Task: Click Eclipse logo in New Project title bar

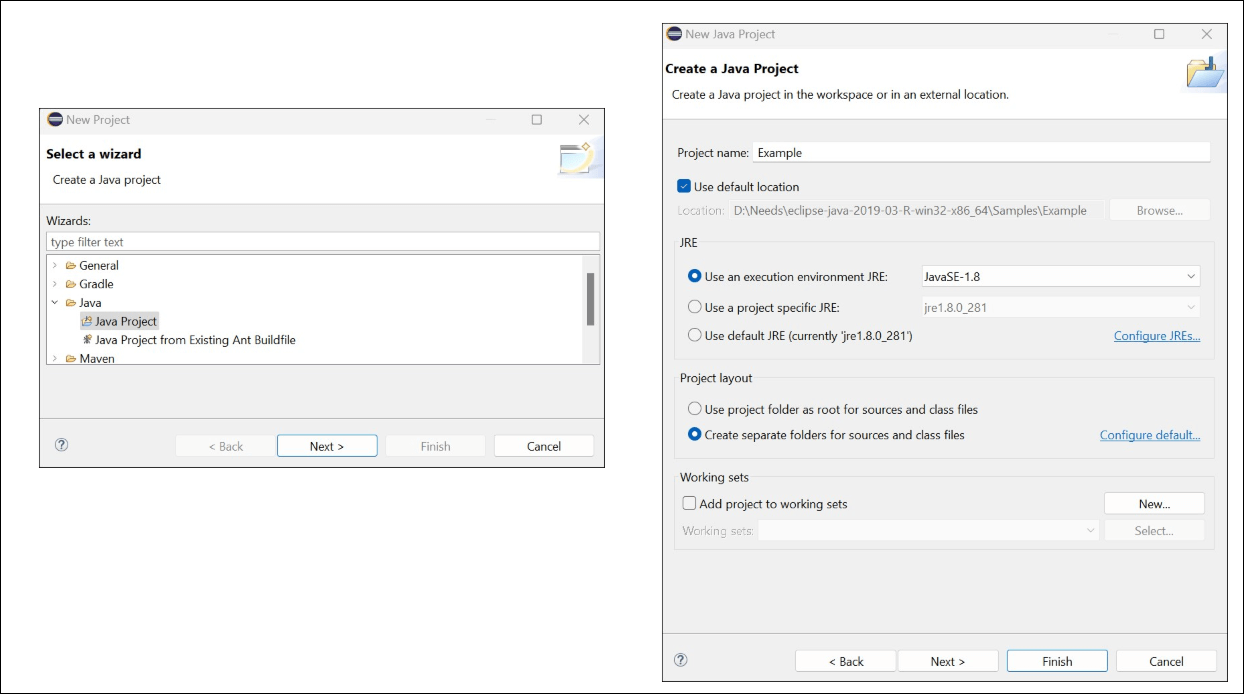Action: [x=55, y=120]
